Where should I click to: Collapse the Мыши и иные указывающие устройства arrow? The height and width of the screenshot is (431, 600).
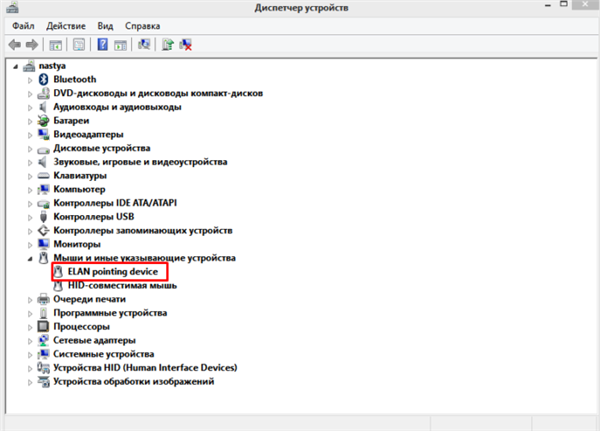click(x=30, y=259)
